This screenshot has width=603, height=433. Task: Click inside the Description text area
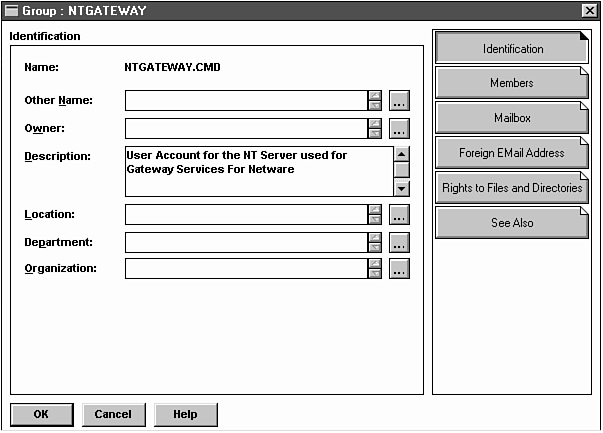pyautogui.click(x=257, y=171)
